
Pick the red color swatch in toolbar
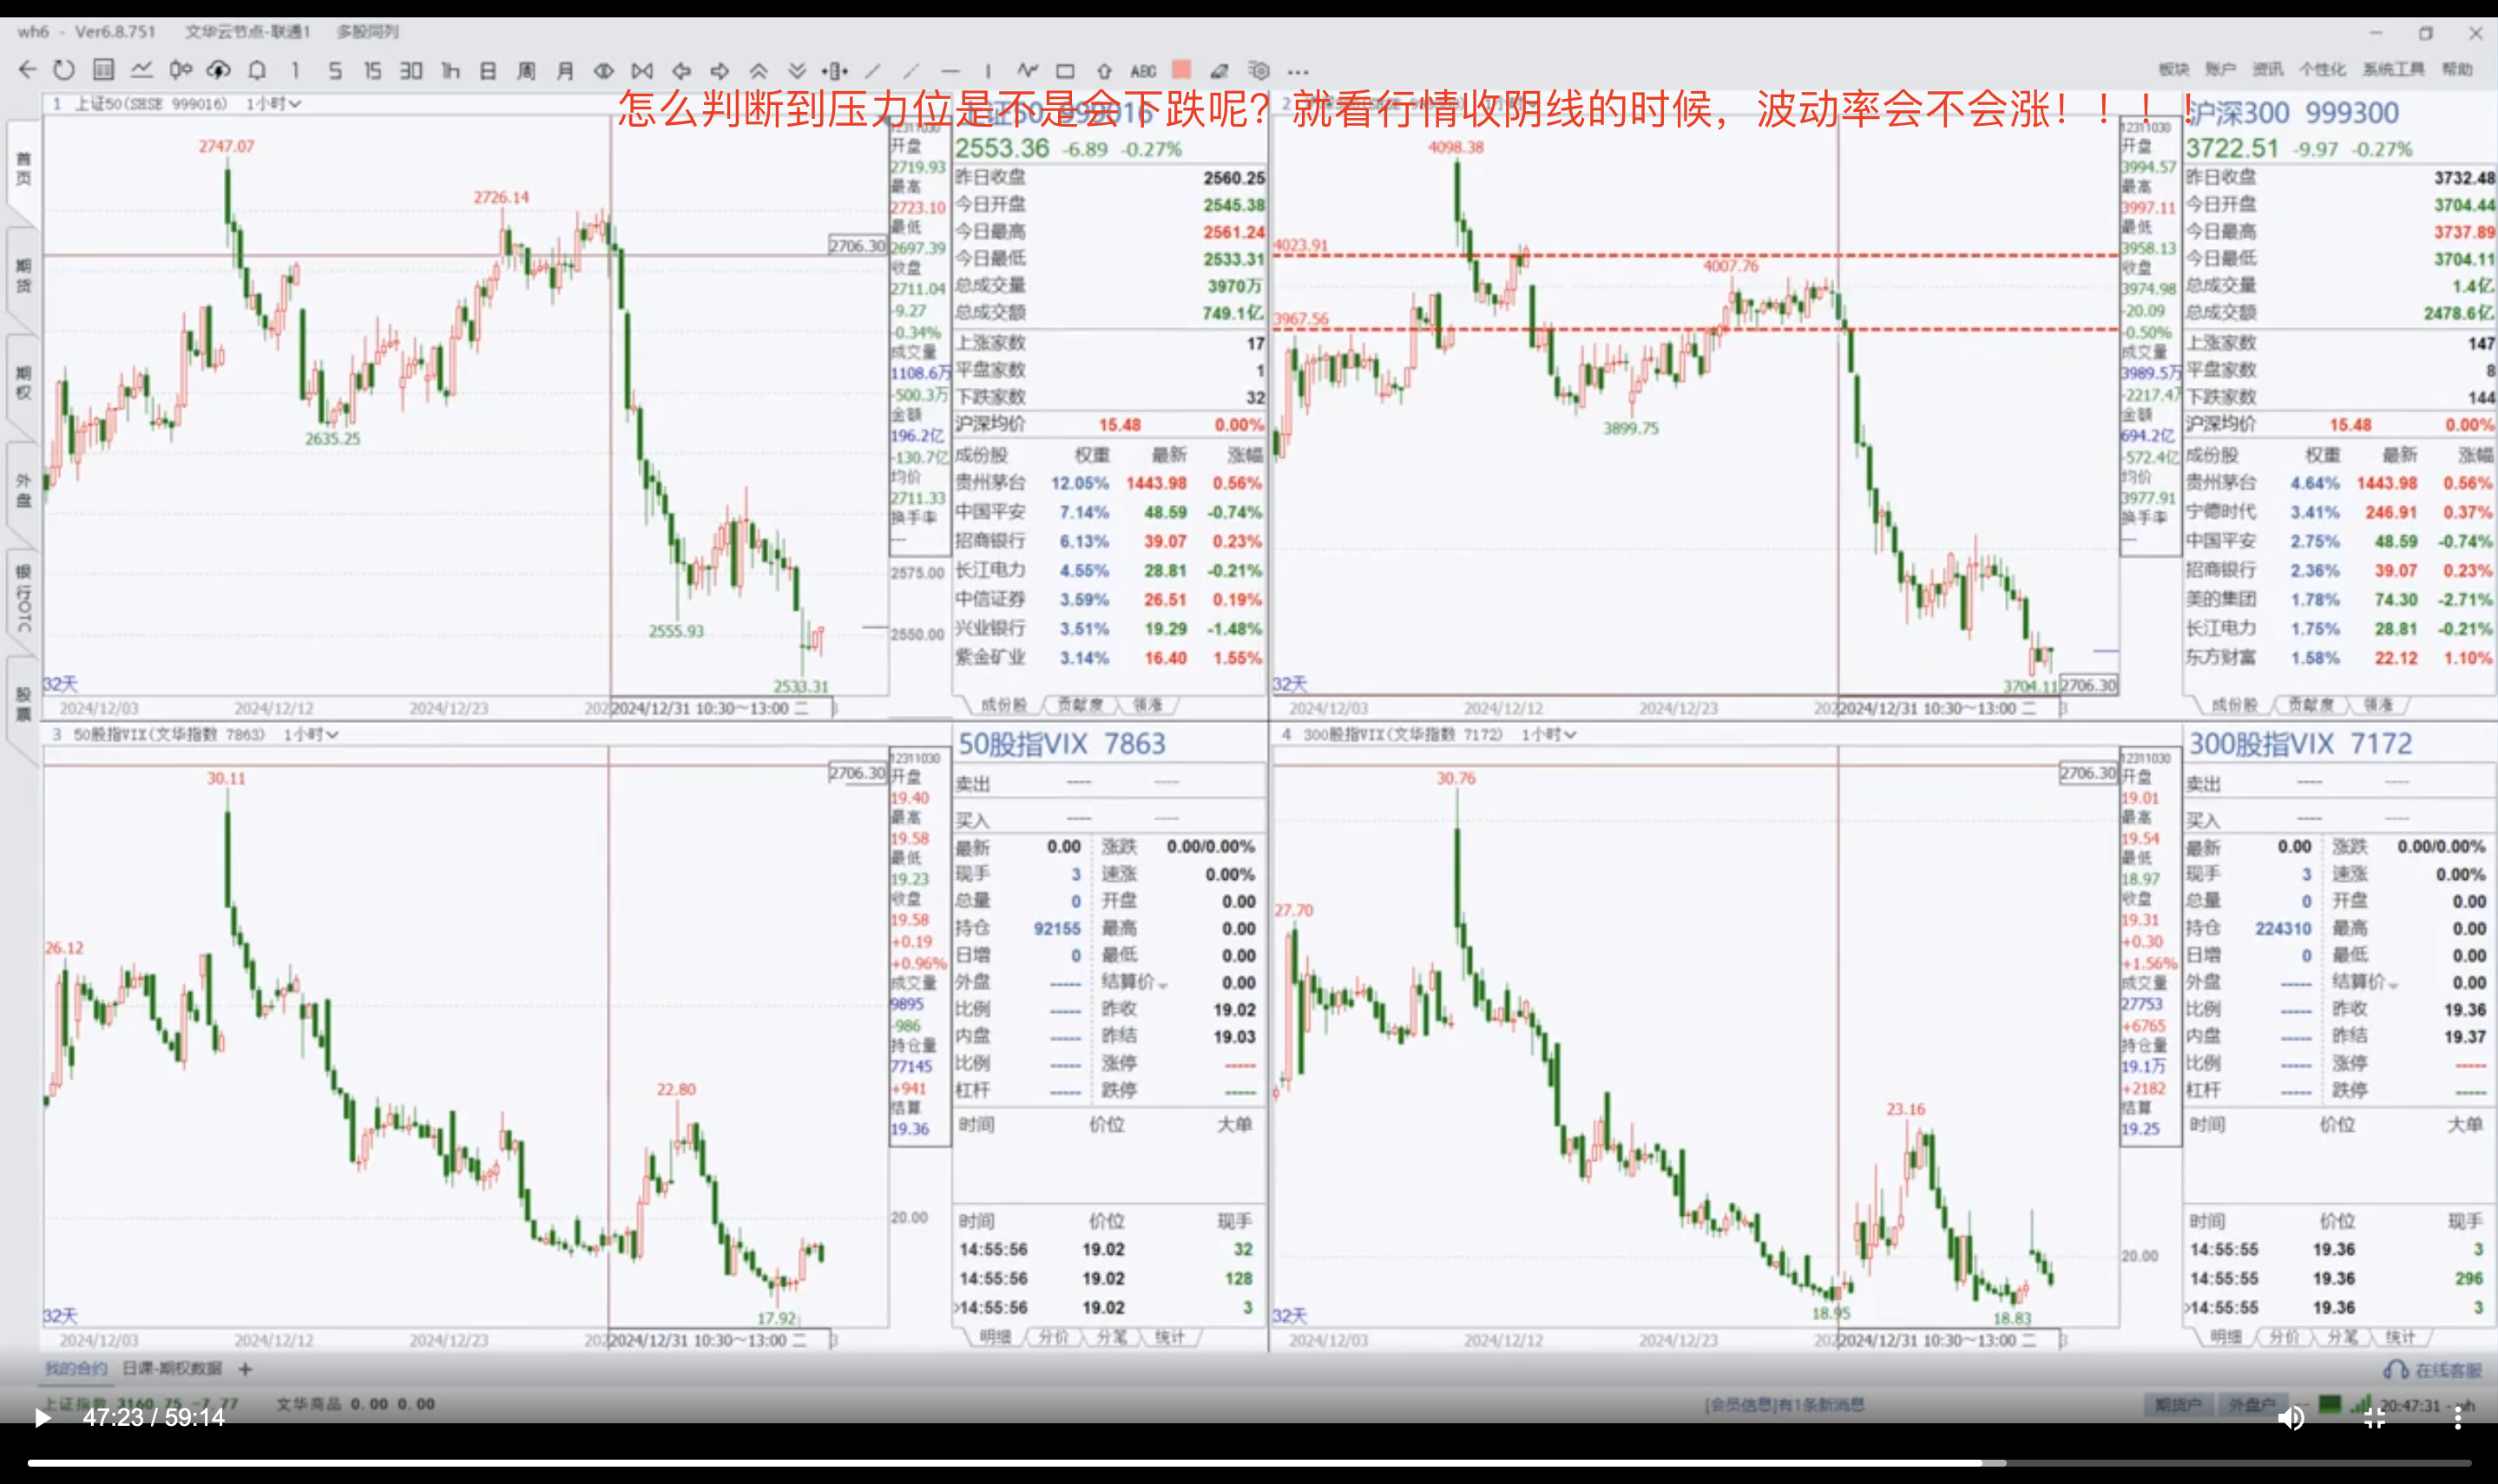point(1181,69)
